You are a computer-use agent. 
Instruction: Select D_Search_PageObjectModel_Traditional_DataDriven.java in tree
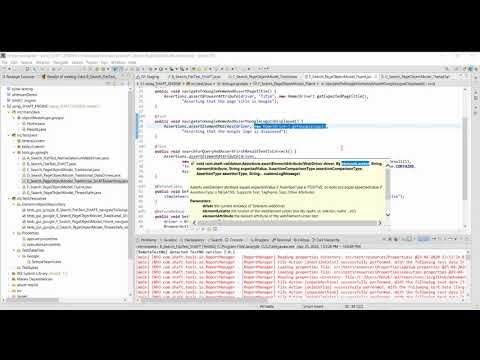click(x=74, y=175)
